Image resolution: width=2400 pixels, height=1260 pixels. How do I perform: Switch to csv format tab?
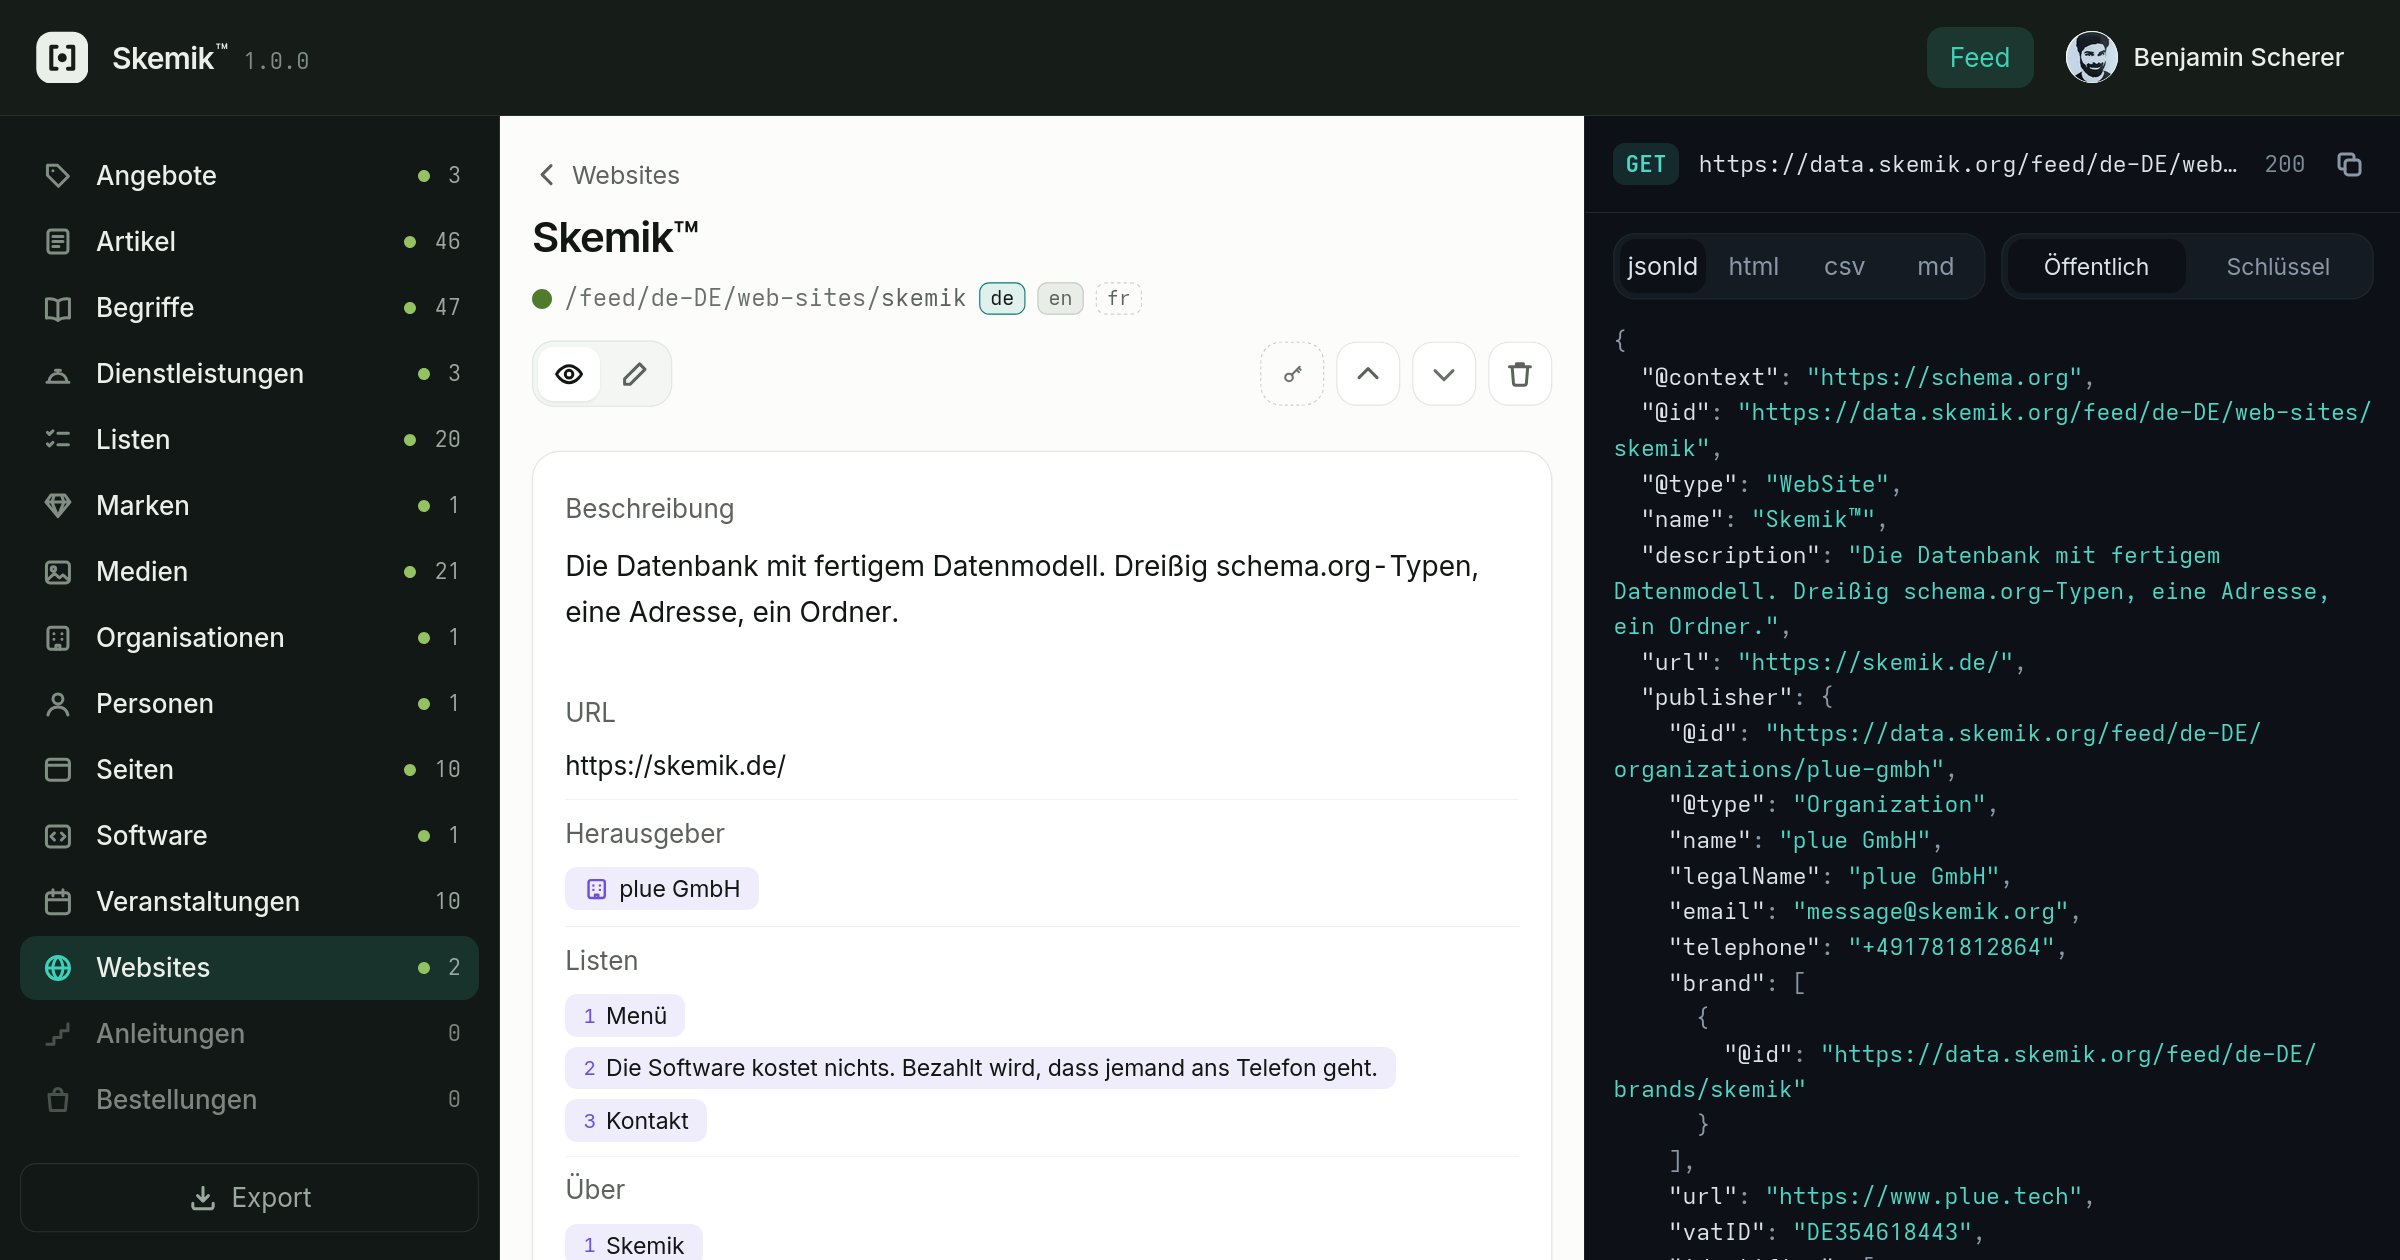click(x=1844, y=267)
